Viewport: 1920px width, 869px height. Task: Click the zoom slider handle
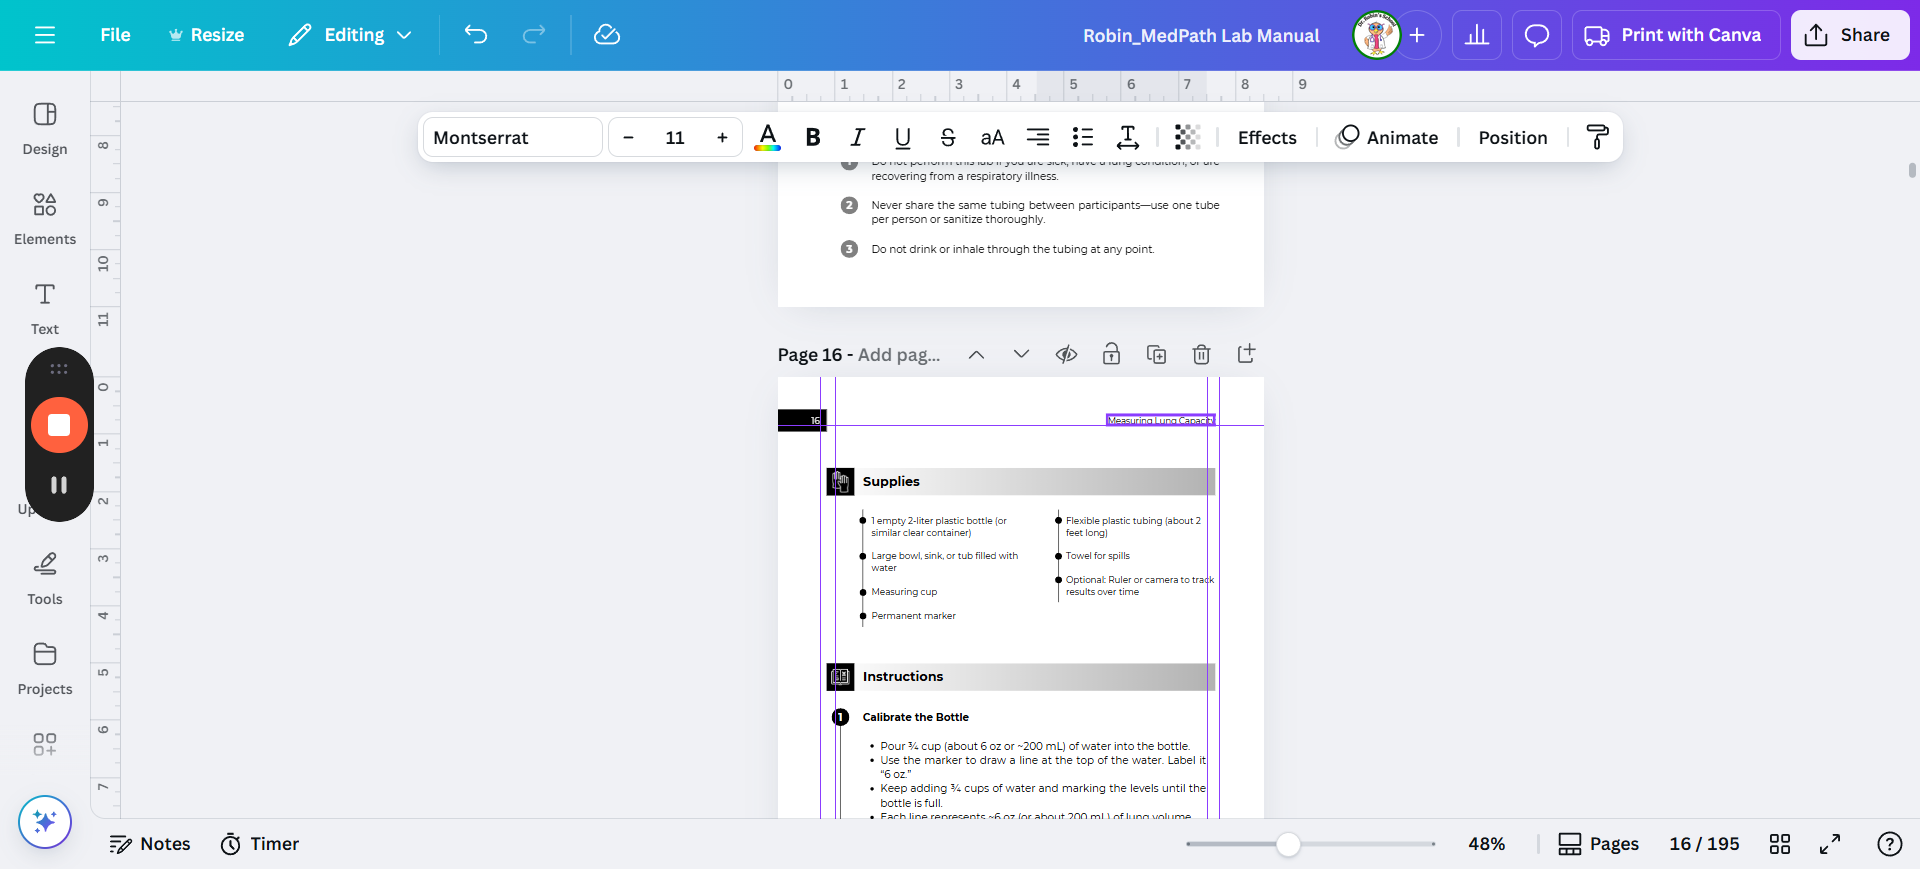click(1288, 844)
